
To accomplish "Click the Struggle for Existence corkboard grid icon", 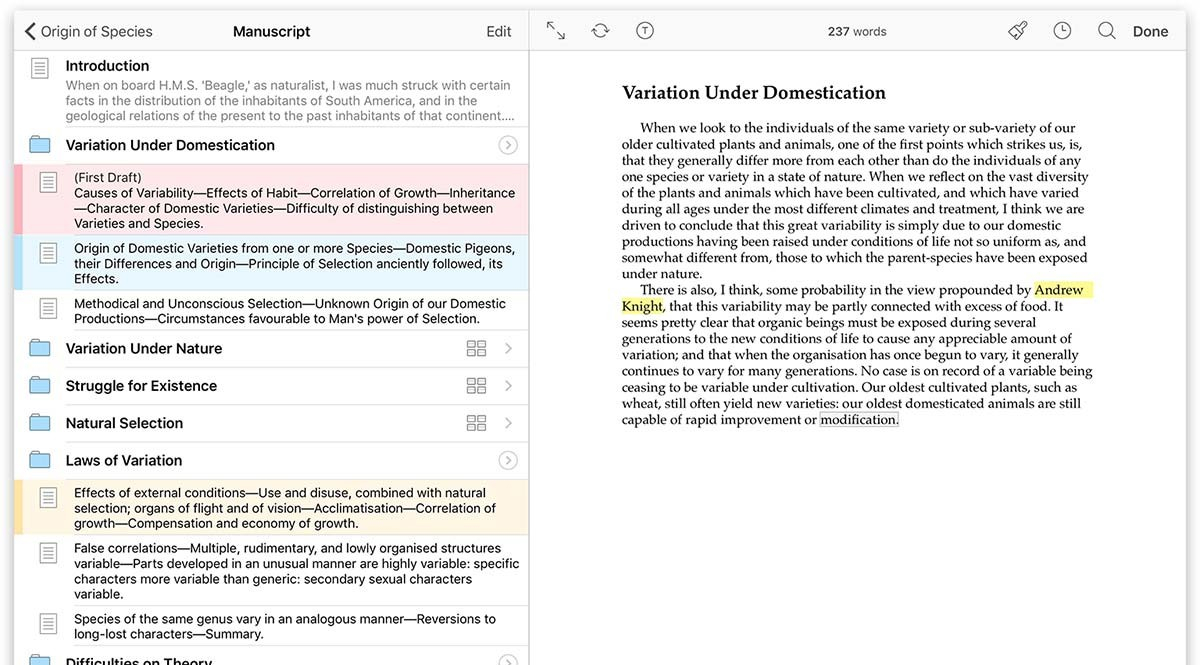I will pyautogui.click(x=476, y=386).
